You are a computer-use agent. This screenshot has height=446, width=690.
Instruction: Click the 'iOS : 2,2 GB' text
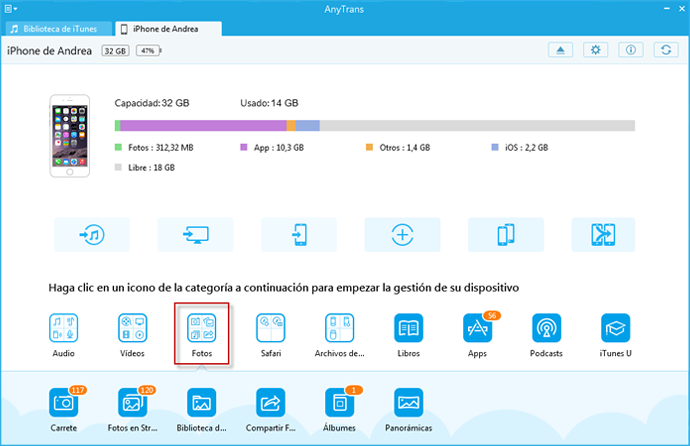click(x=527, y=148)
